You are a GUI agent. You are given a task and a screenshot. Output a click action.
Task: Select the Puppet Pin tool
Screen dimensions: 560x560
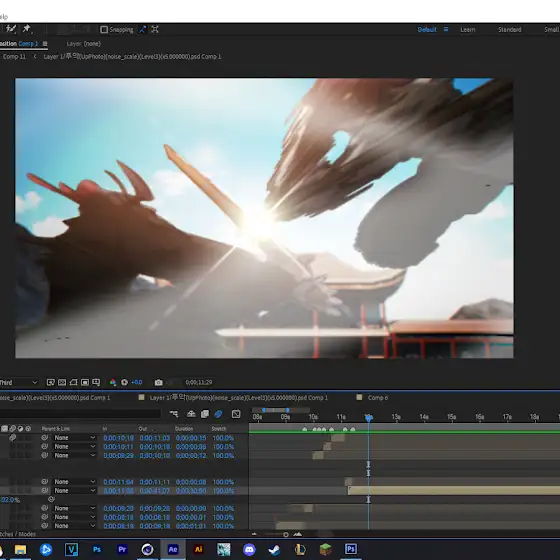(x=27, y=29)
